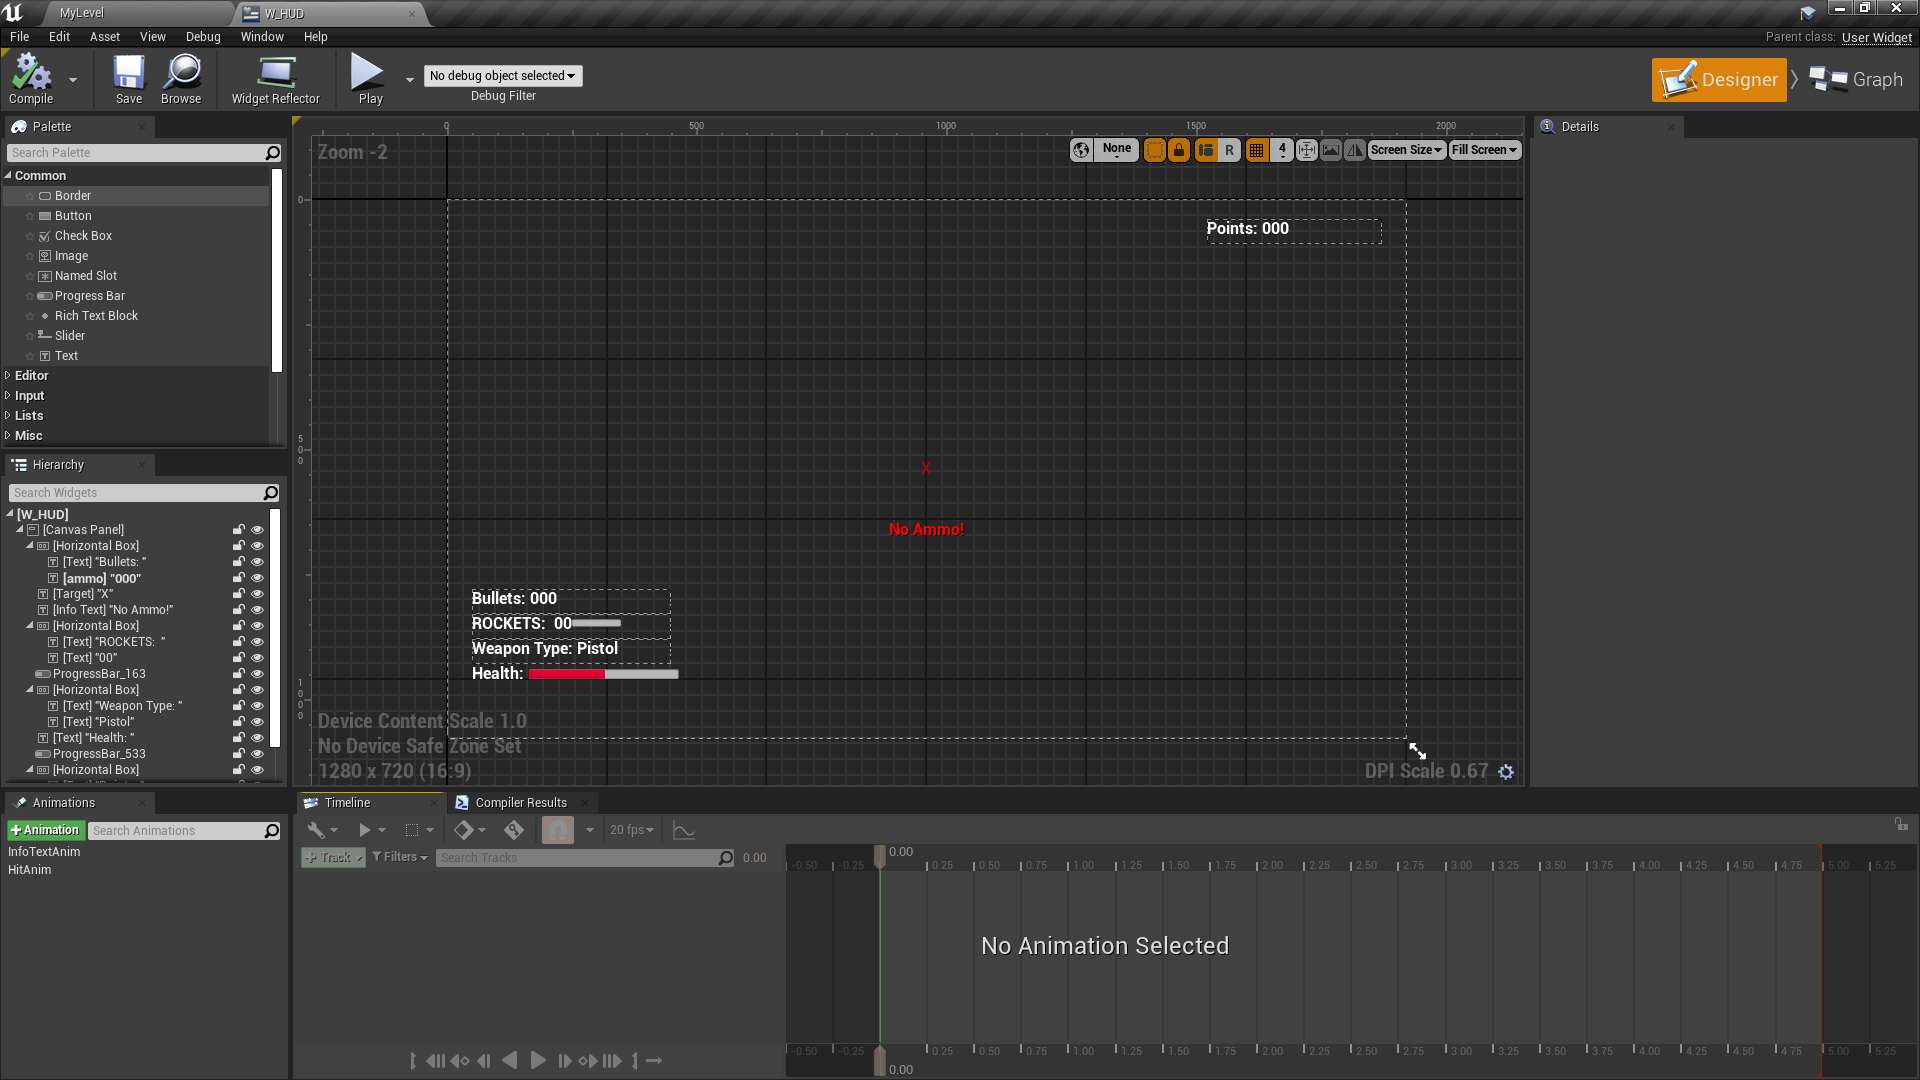Toggle the snap grid icon in viewport toolbar
Image resolution: width=1920 pixels, height=1080 pixels.
1257,150
